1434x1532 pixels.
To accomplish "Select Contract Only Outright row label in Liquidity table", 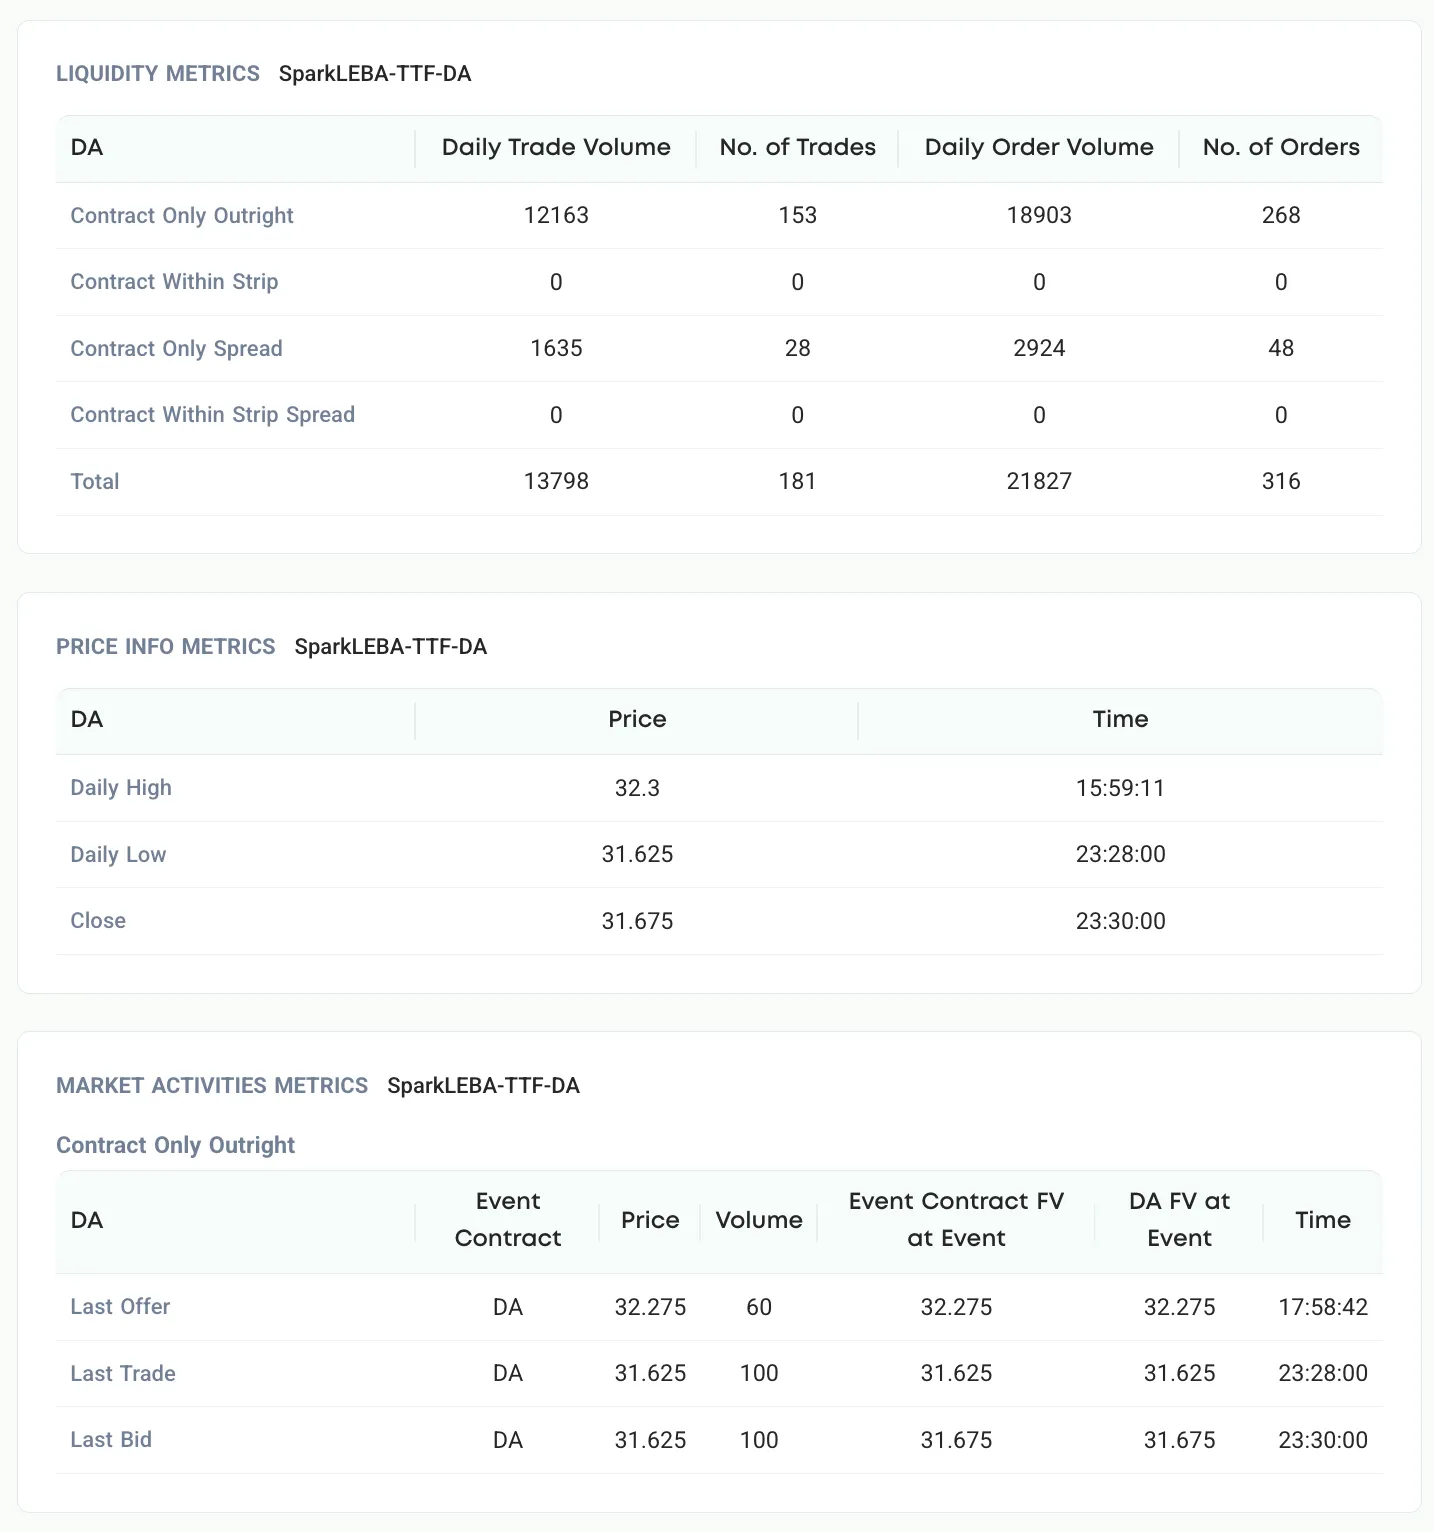I will (182, 215).
